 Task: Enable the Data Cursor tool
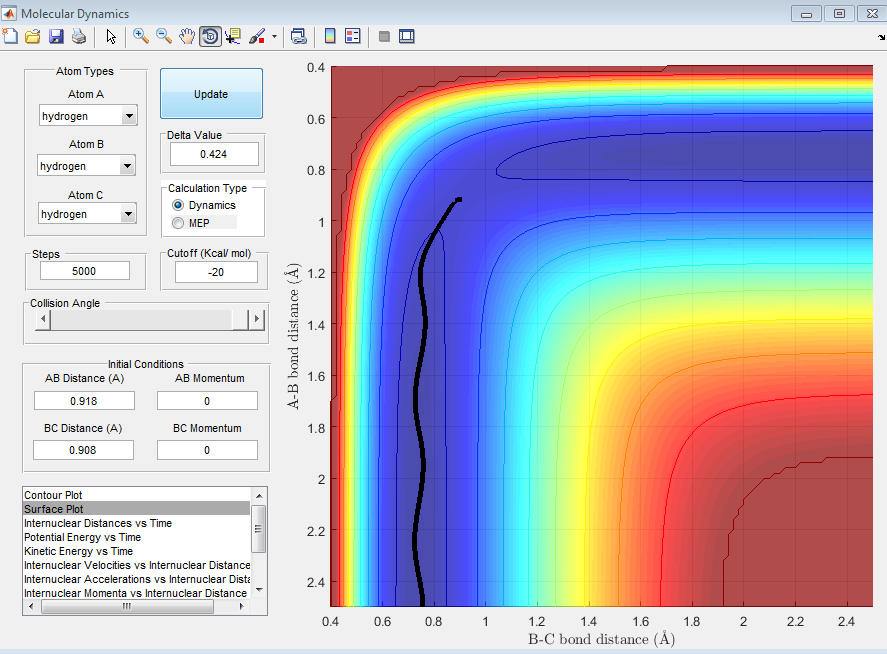(x=233, y=36)
